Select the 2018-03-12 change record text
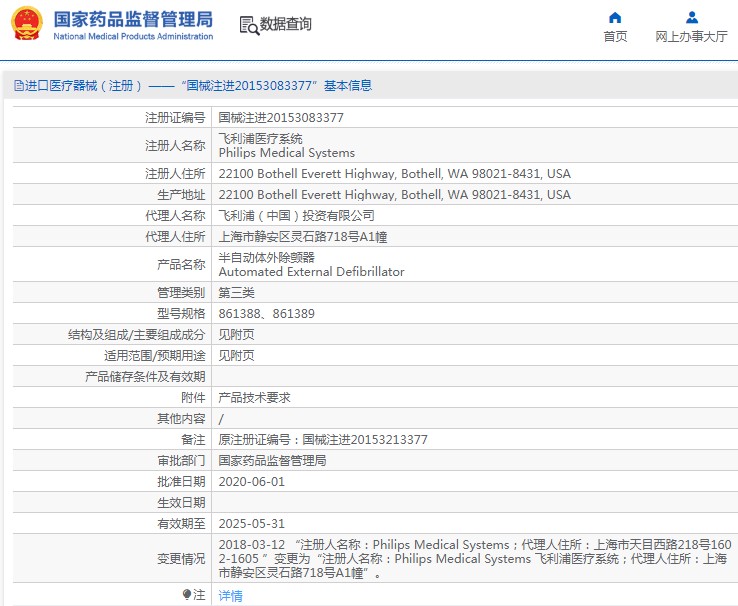Screen dimensions: 738x606 pos(475,558)
